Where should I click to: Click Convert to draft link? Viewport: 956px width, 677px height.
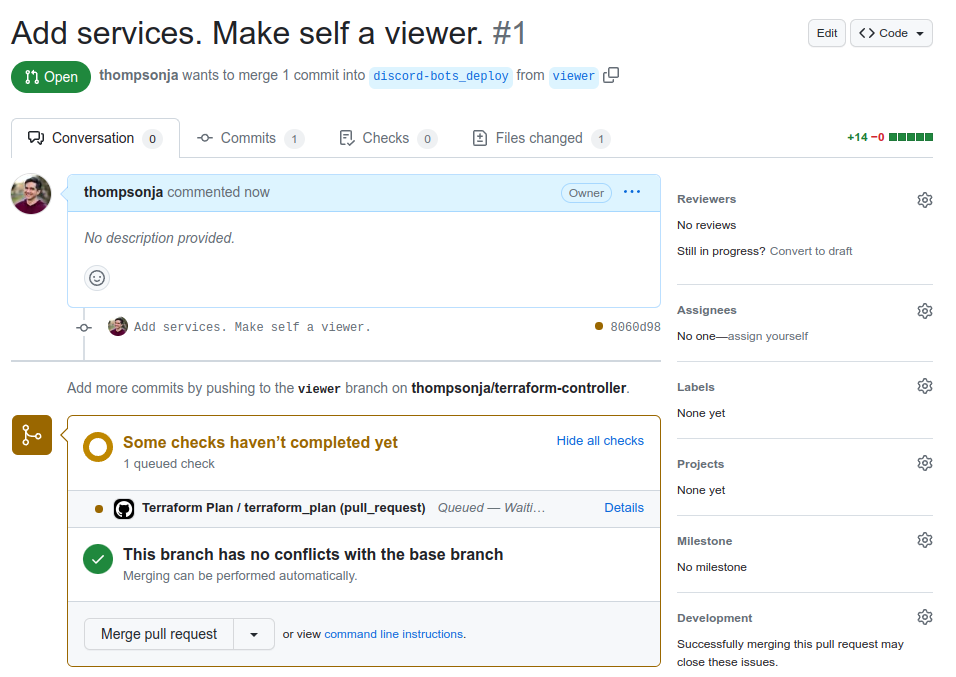[x=811, y=251]
